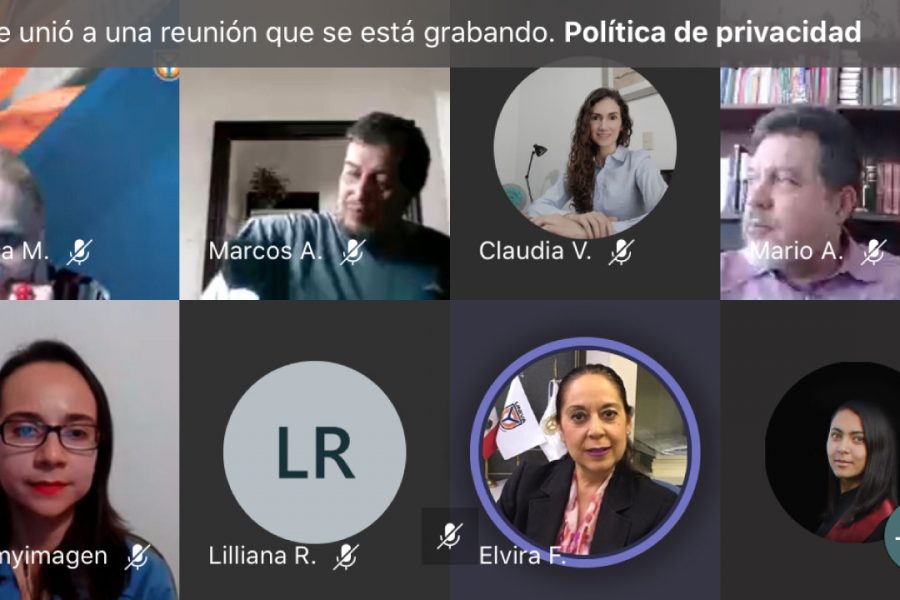
Task: Open the Política de privacidad link
Action: (x=712, y=32)
